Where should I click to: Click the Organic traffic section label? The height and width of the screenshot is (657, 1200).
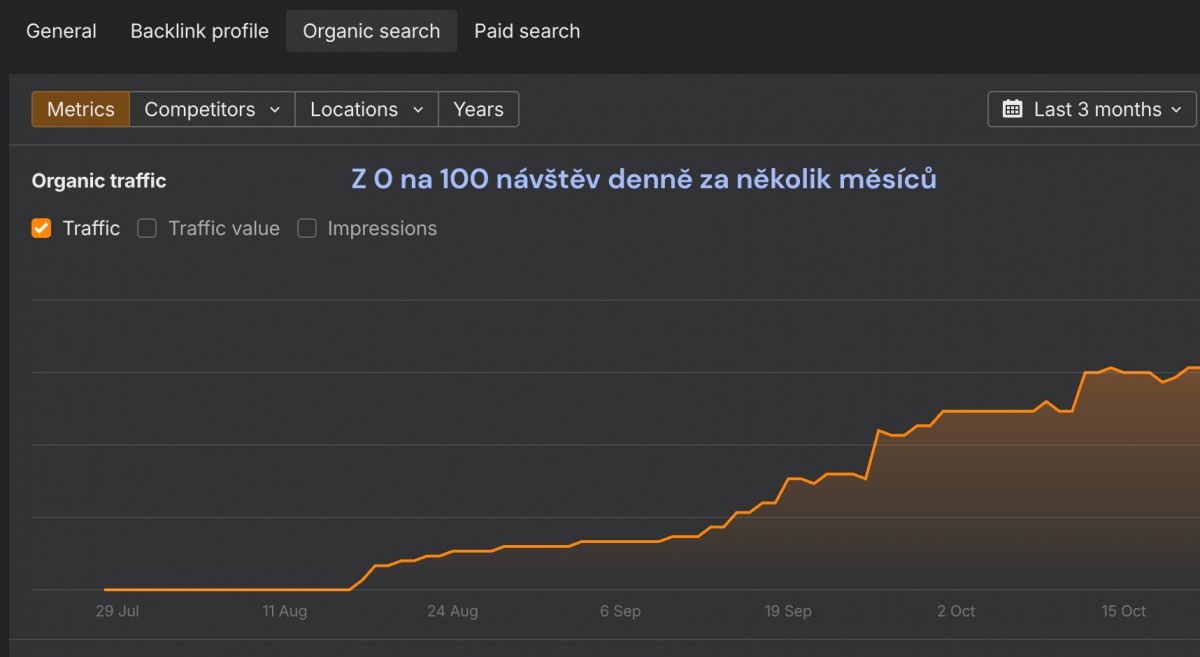98,181
